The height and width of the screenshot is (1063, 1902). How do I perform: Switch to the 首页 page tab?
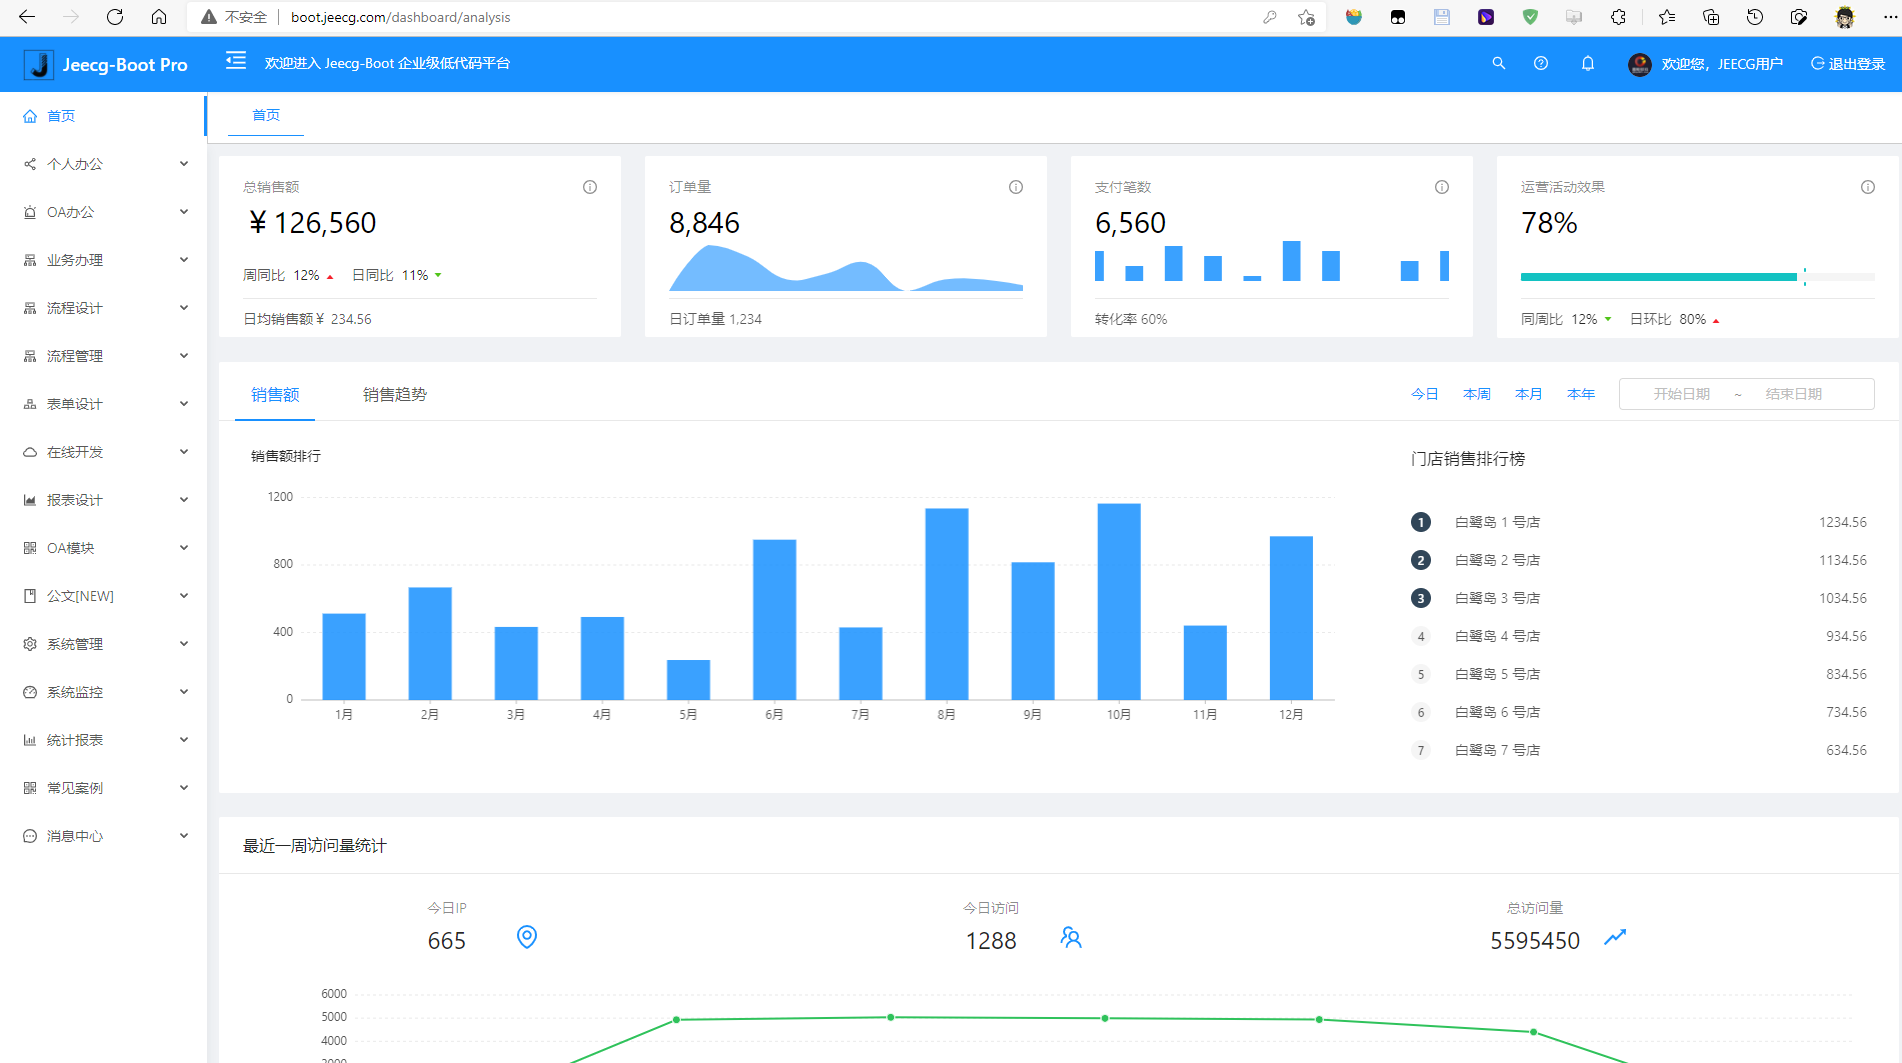pos(266,115)
